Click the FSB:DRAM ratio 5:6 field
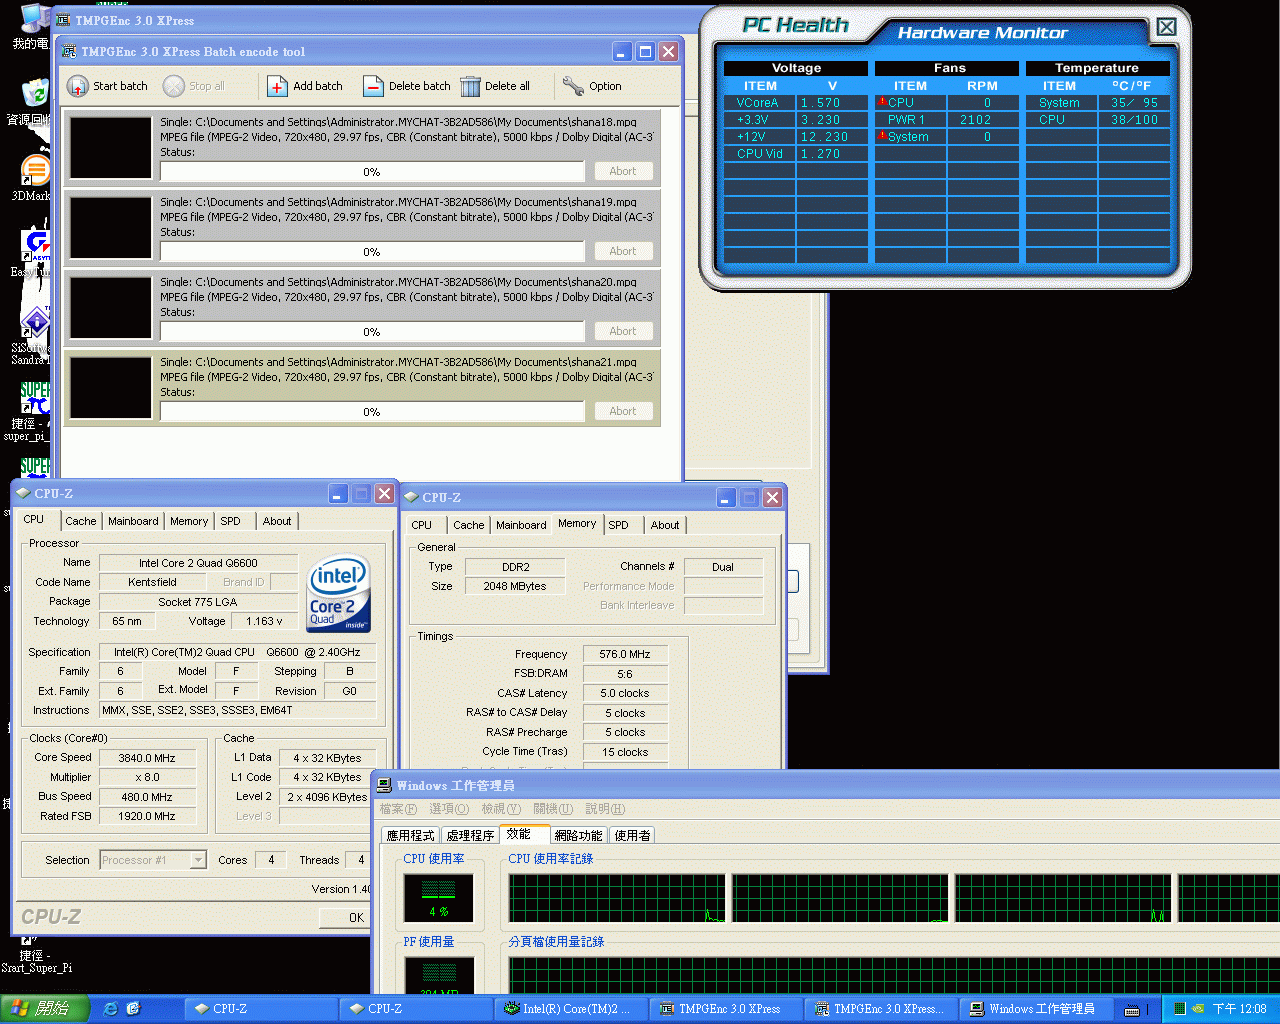The height and width of the screenshot is (1024, 1280). pos(625,674)
